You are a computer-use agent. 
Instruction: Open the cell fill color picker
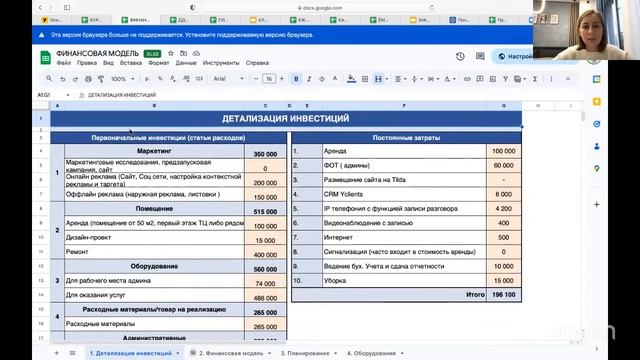coord(351,79)
